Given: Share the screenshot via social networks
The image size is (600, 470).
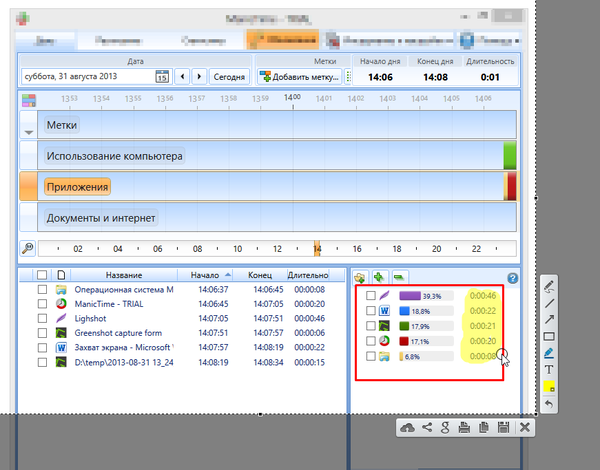Looking at the screenshot, I should point(427,428).
